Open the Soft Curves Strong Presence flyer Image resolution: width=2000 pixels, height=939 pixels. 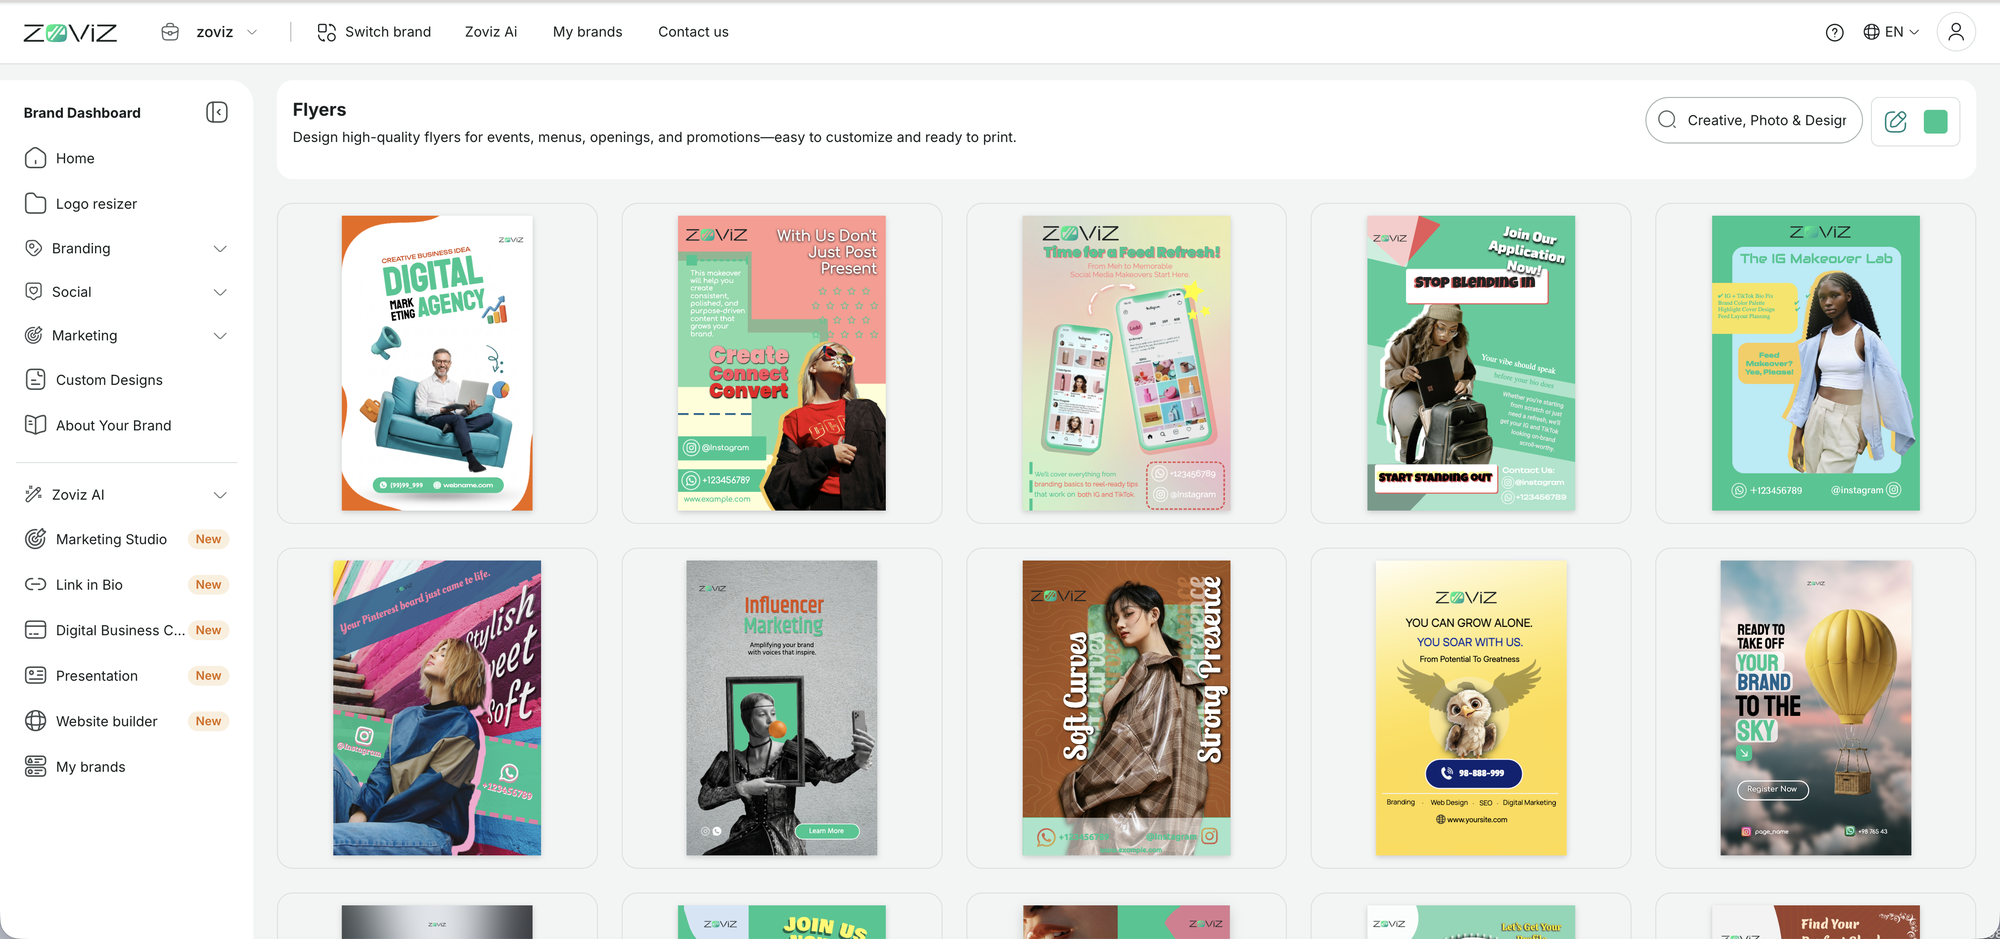click(1126, 708)
